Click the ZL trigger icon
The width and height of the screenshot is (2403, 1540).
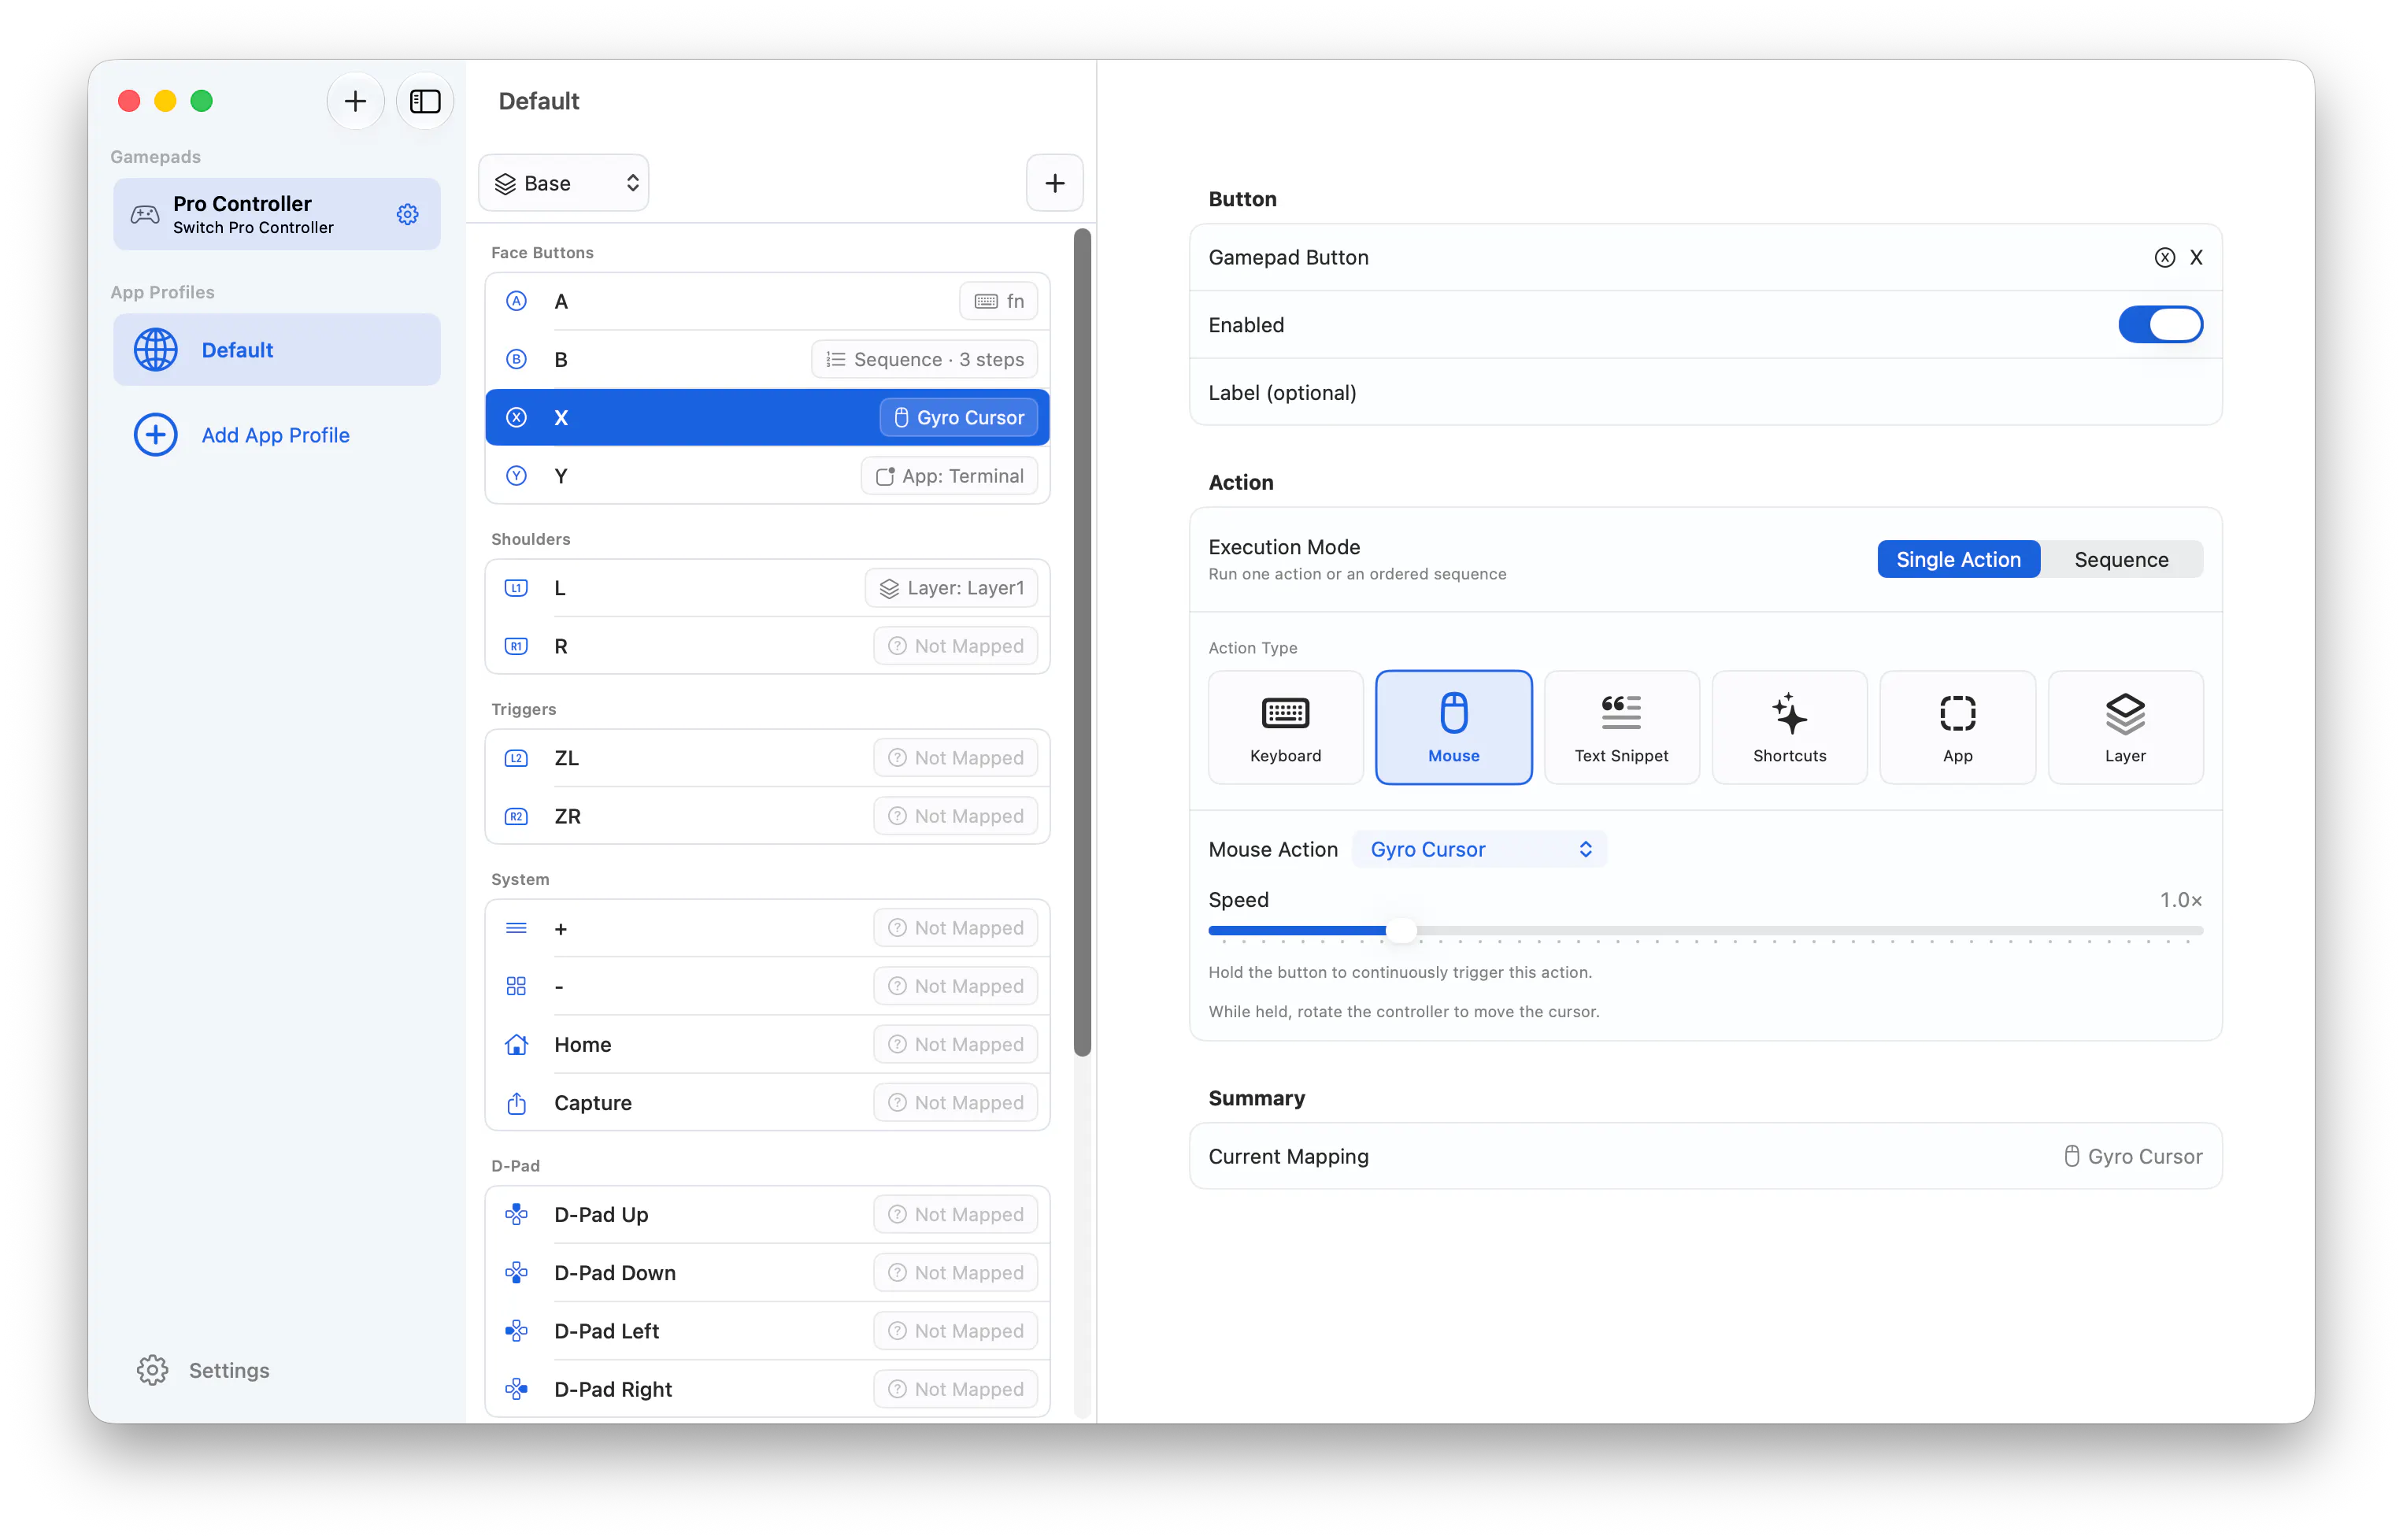[516, 758]
